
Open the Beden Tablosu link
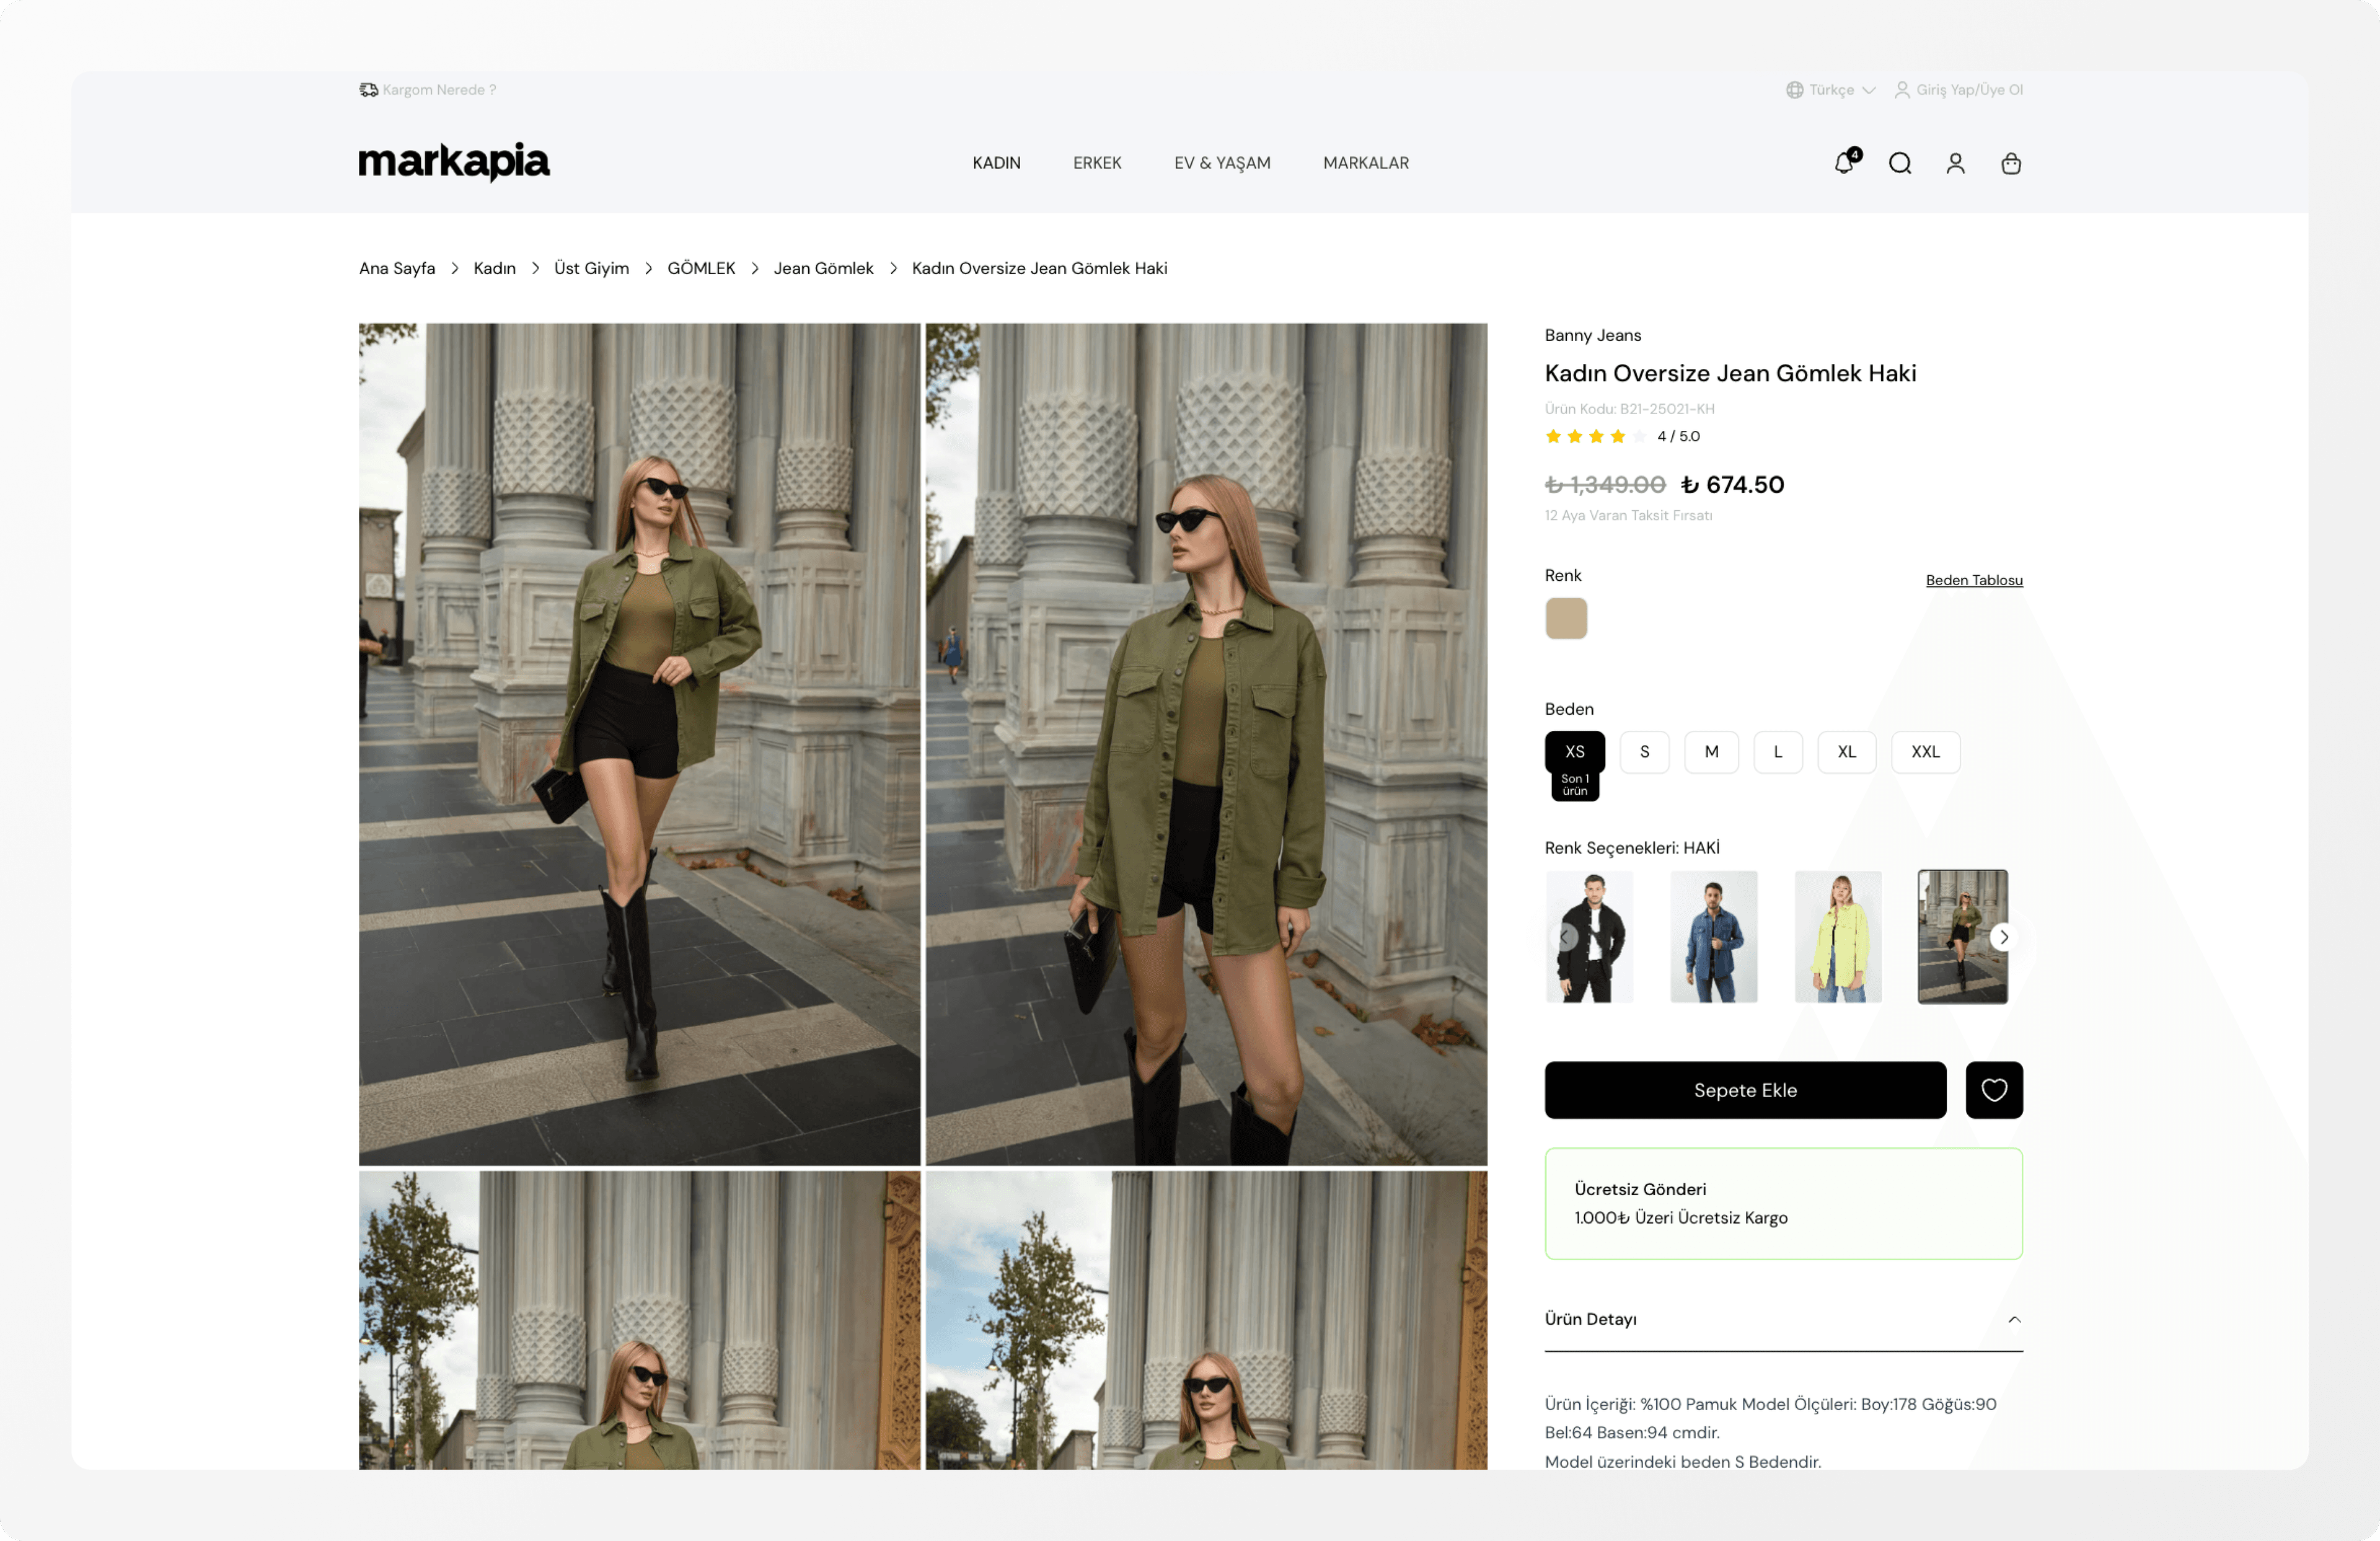pyautogui.click(x=1973, y=580)
